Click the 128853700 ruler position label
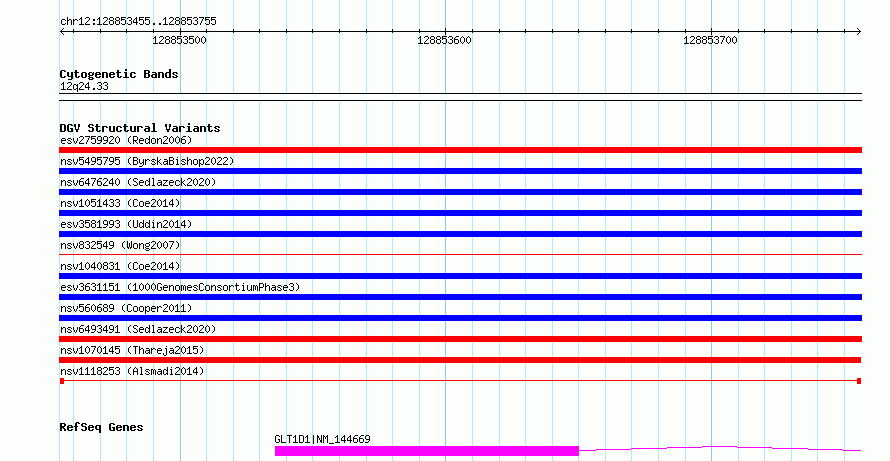Viewport: 890px width, 461px height. 710,40
